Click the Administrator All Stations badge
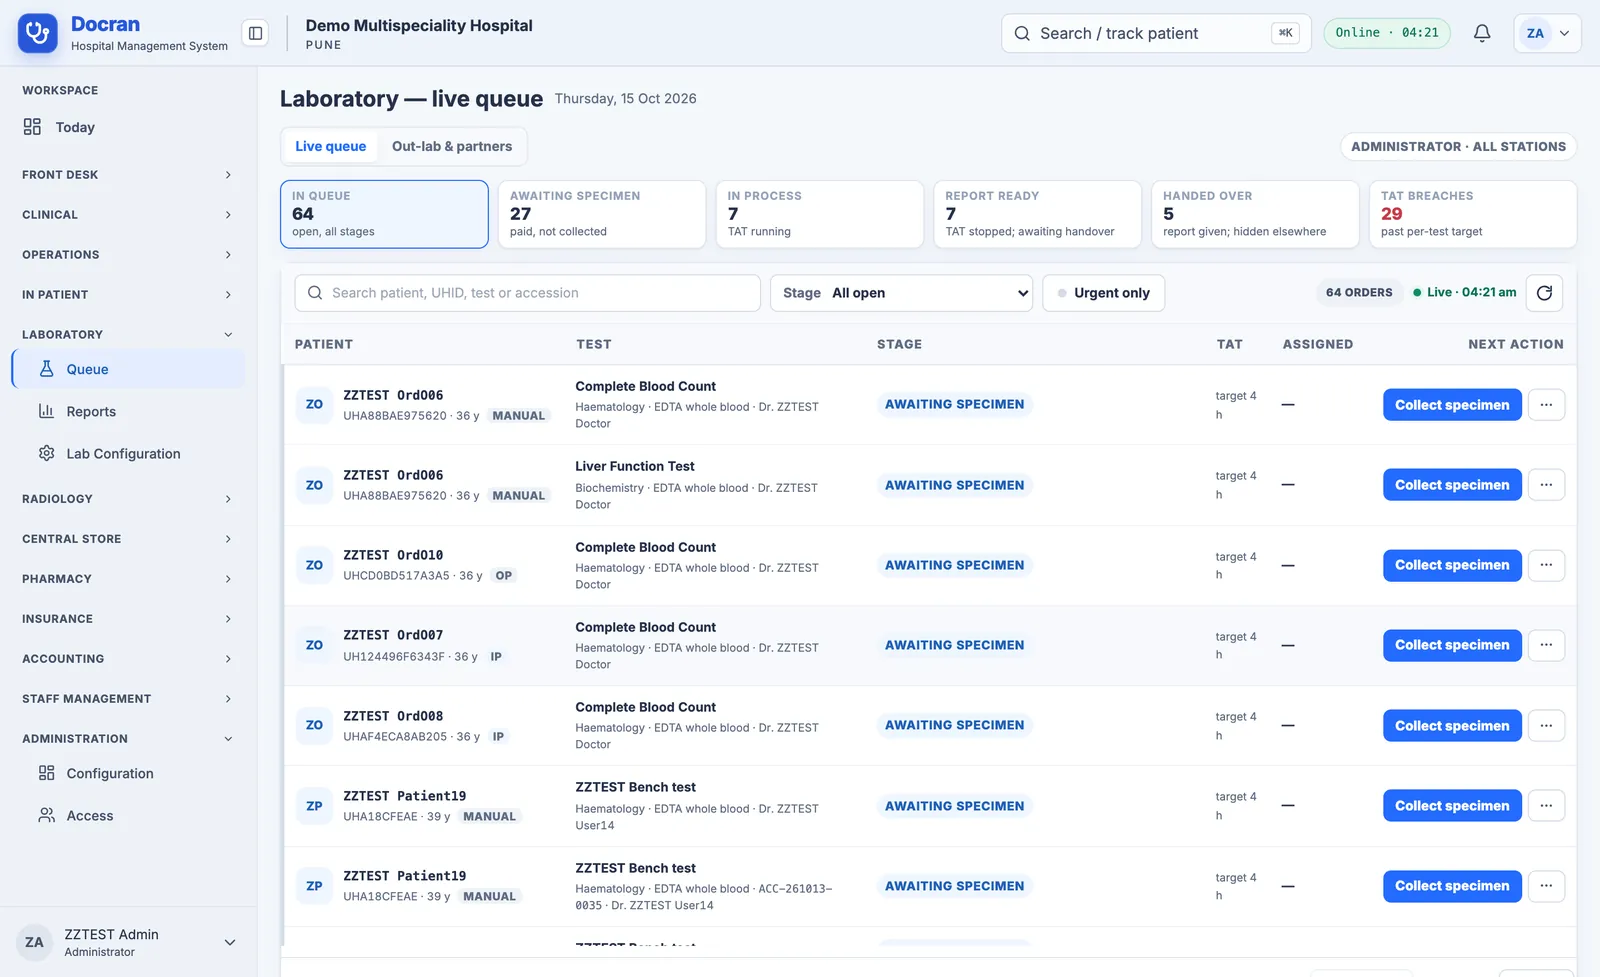 pyautogui.click(x=1458, y=146)
